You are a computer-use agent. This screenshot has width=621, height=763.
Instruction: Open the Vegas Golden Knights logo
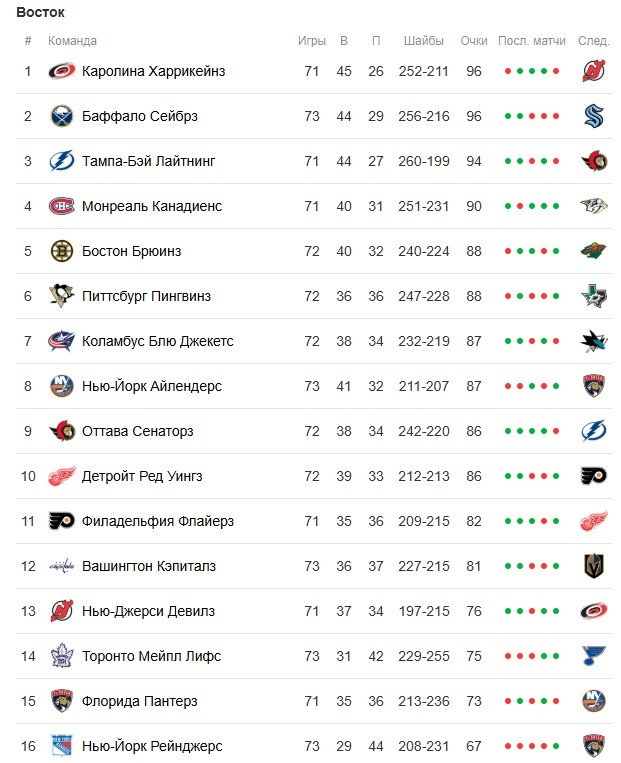coord(594,566)
